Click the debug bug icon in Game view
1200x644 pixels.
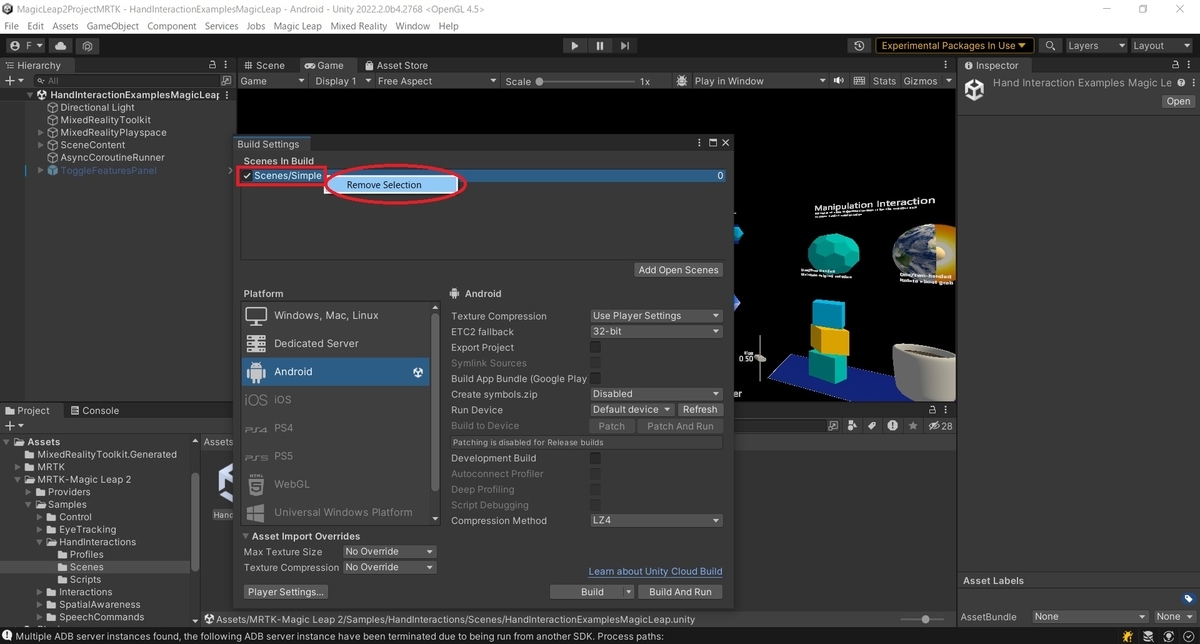[682, 81]
